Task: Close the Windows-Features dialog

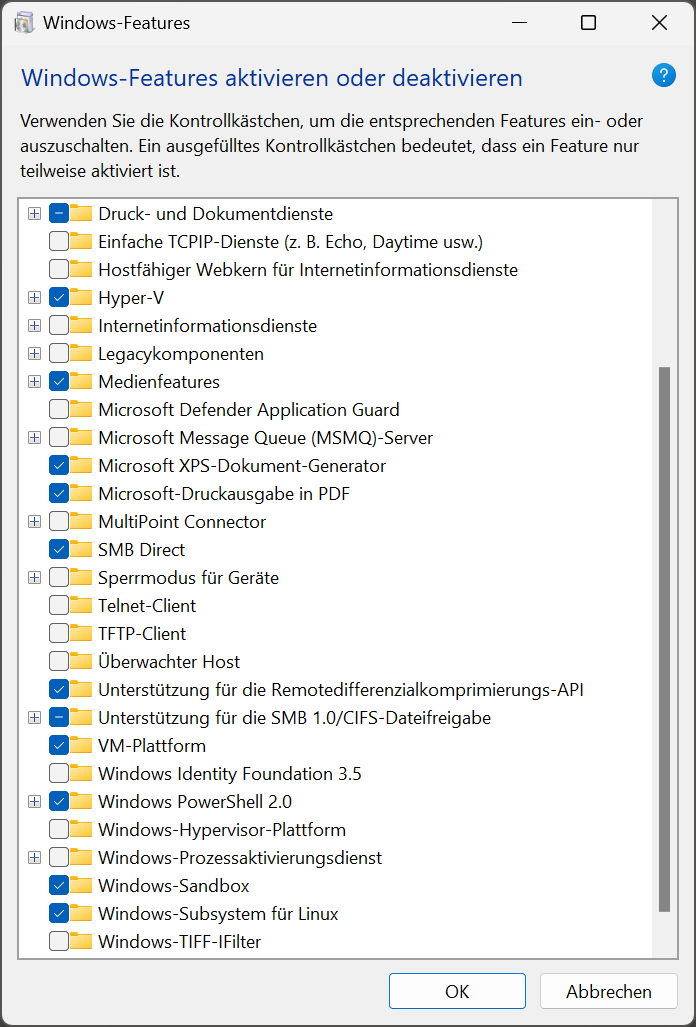Action: tap(659, 23)
